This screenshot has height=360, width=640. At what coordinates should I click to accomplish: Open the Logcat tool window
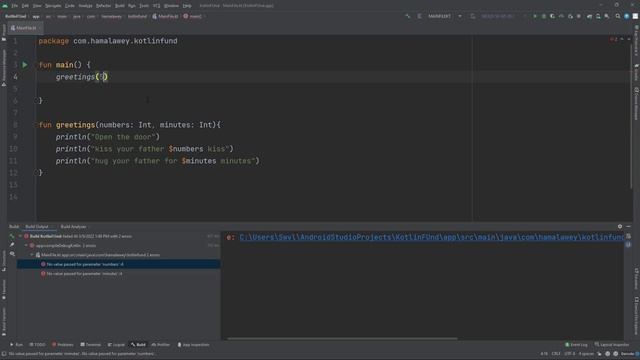pos(116,345)
